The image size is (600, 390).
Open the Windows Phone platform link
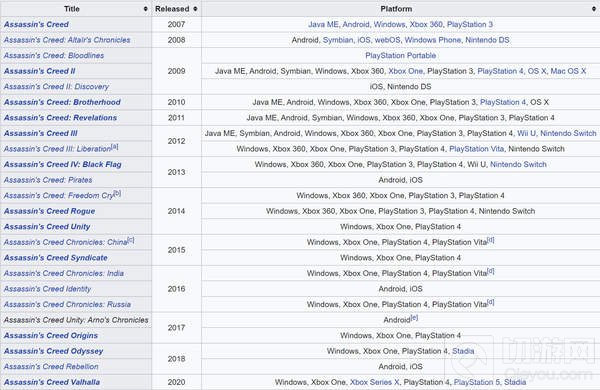[432, 40]
